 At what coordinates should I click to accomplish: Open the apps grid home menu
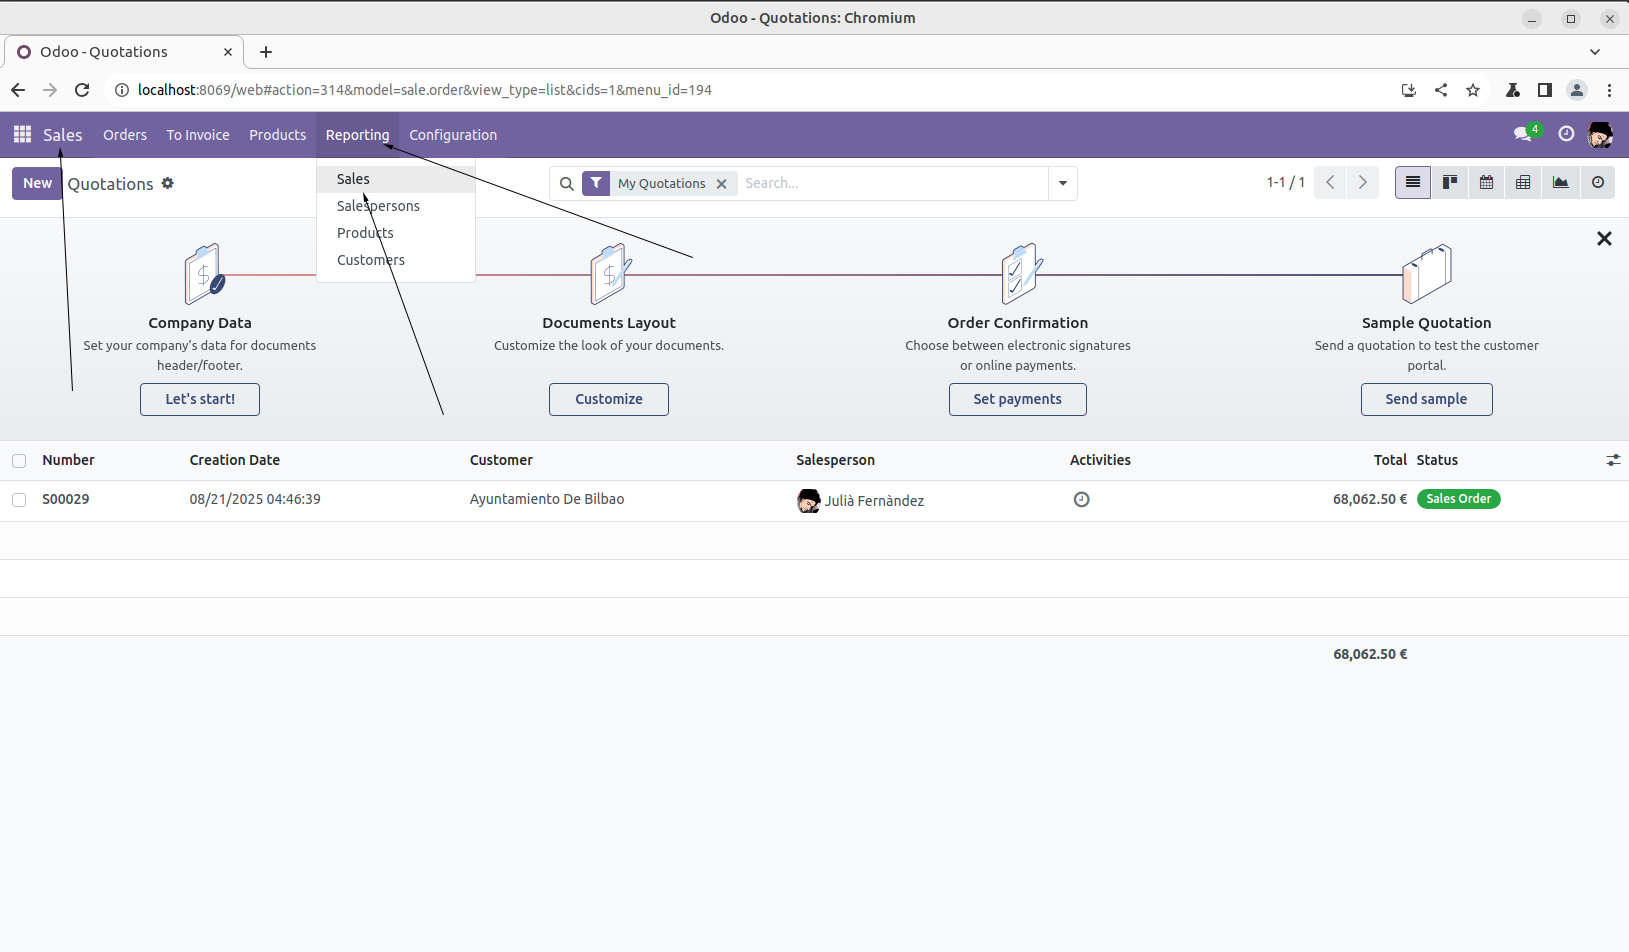(22, 135)
